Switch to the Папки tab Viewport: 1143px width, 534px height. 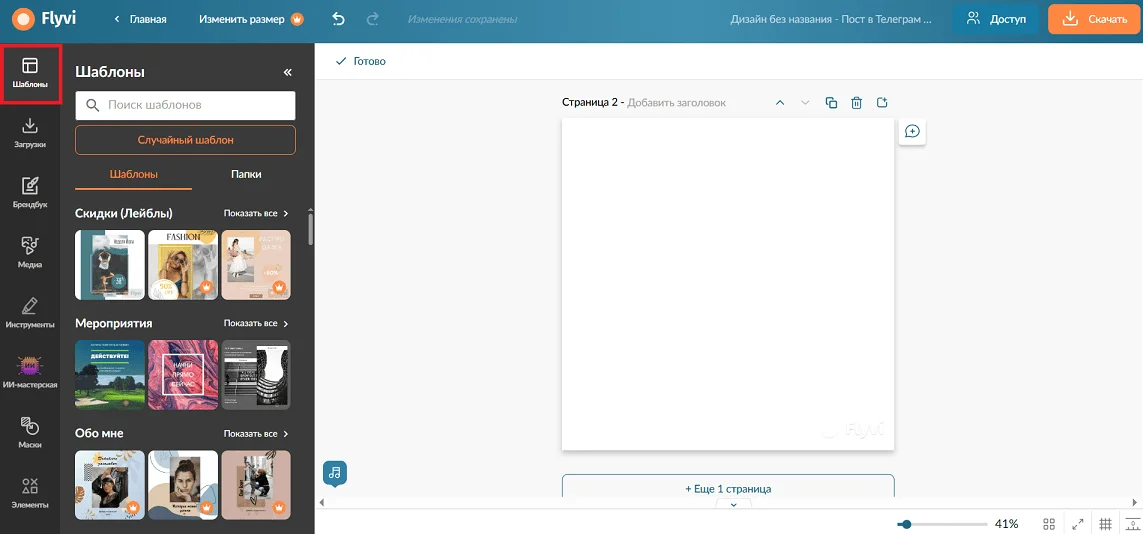click(246, 174)
